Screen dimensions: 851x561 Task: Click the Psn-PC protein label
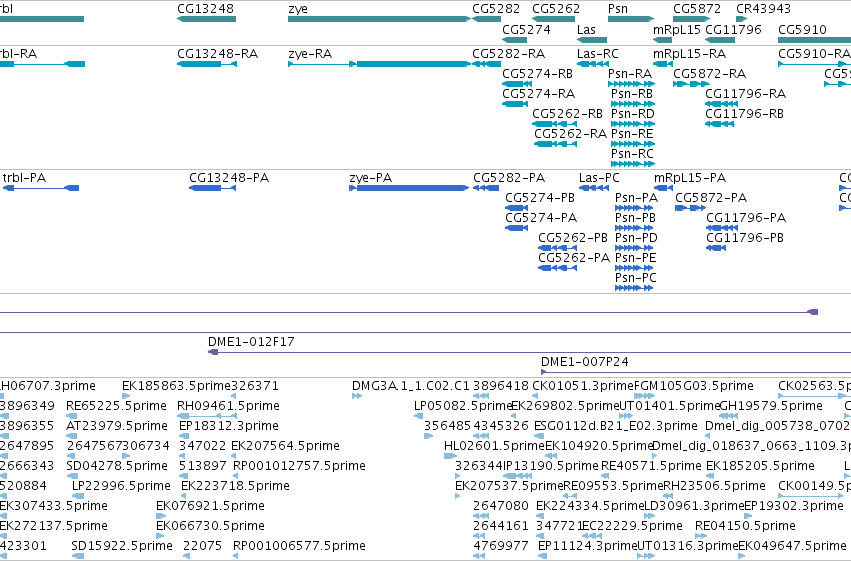636,278
